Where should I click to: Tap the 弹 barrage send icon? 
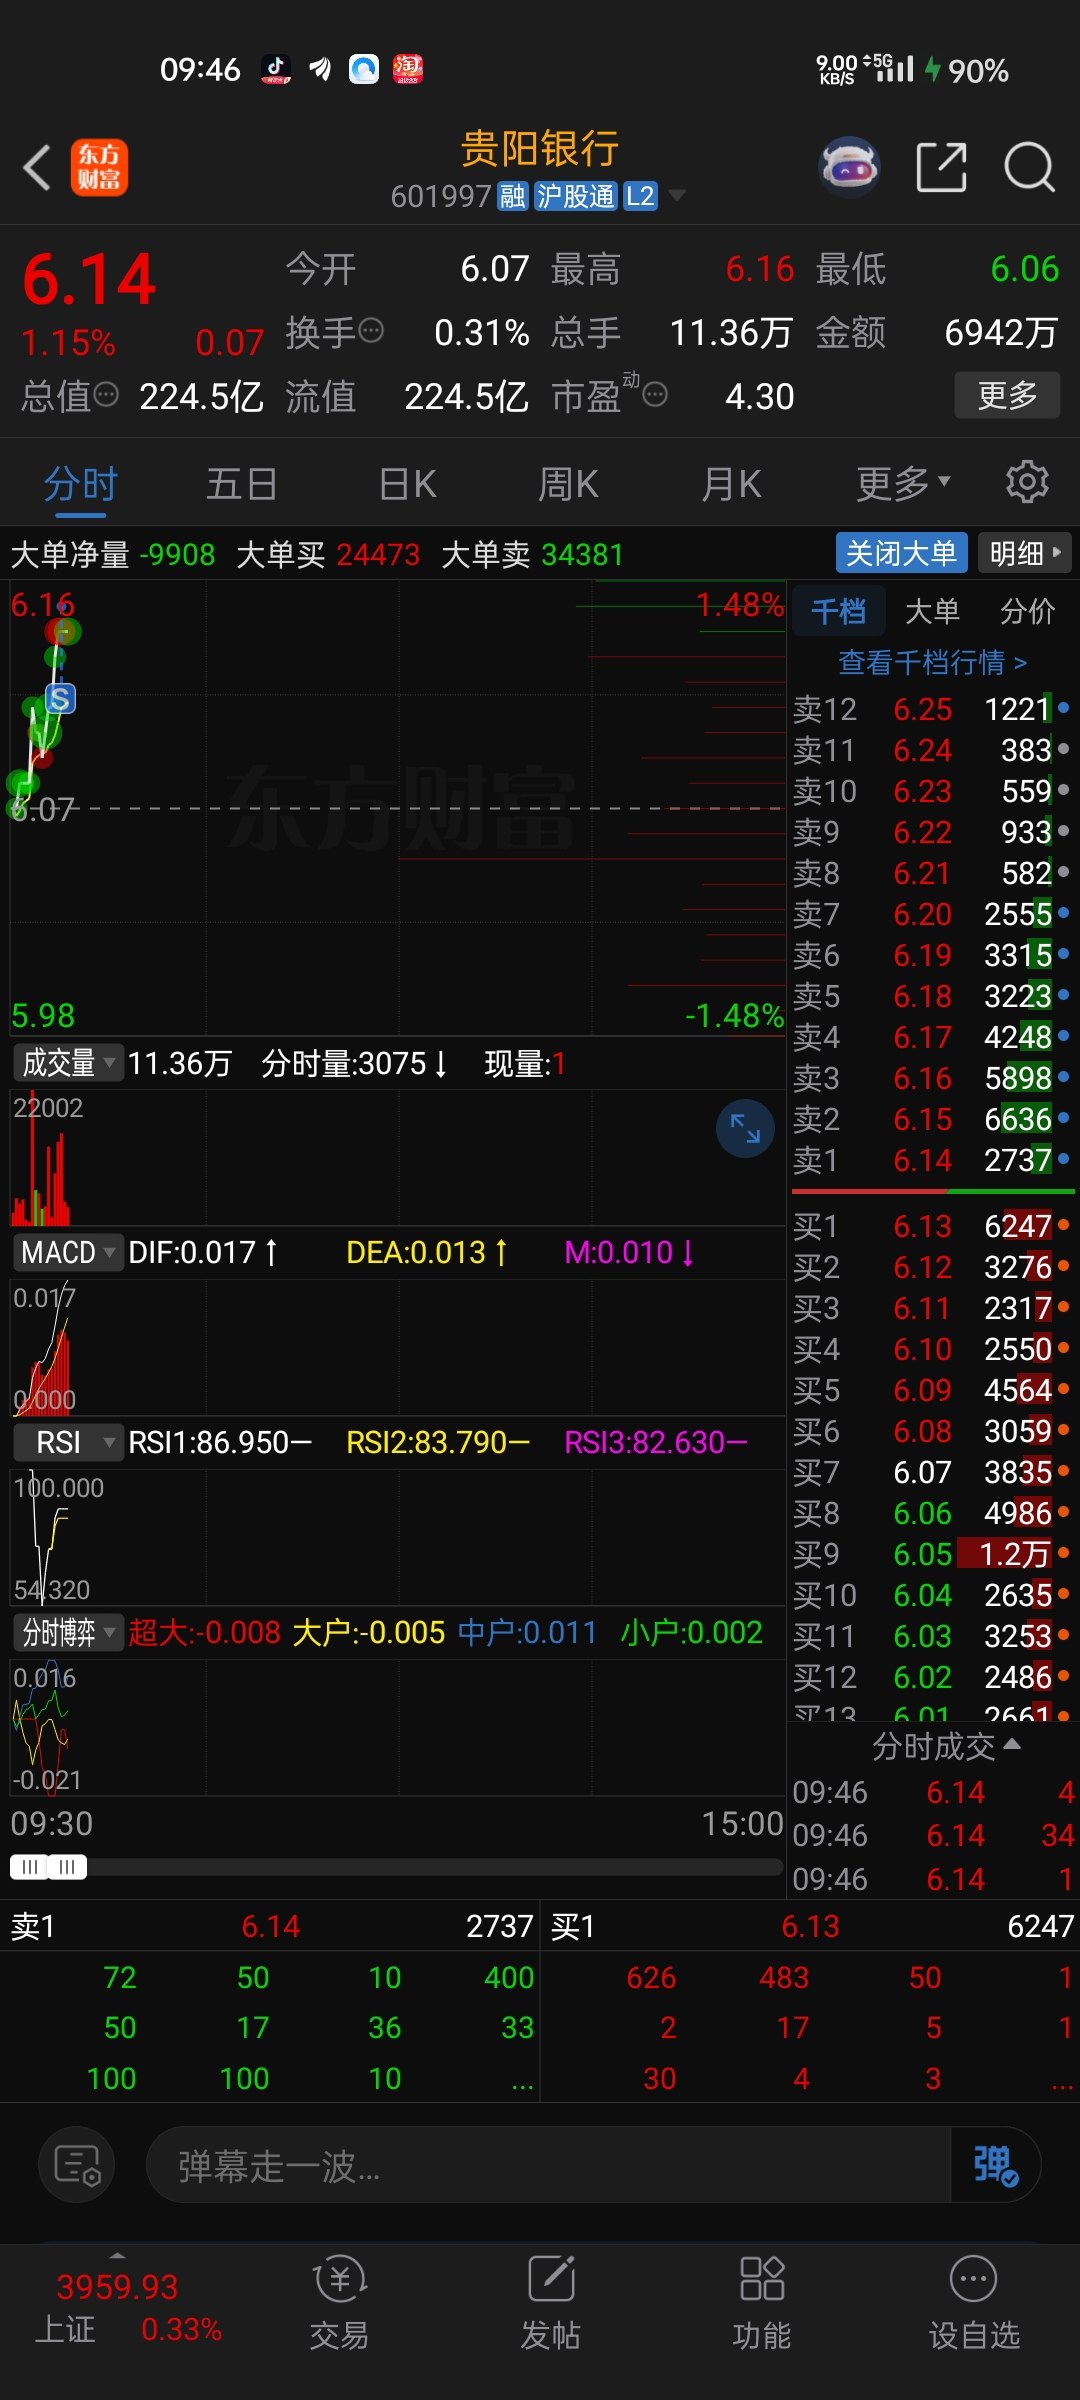coord(995,2166)
